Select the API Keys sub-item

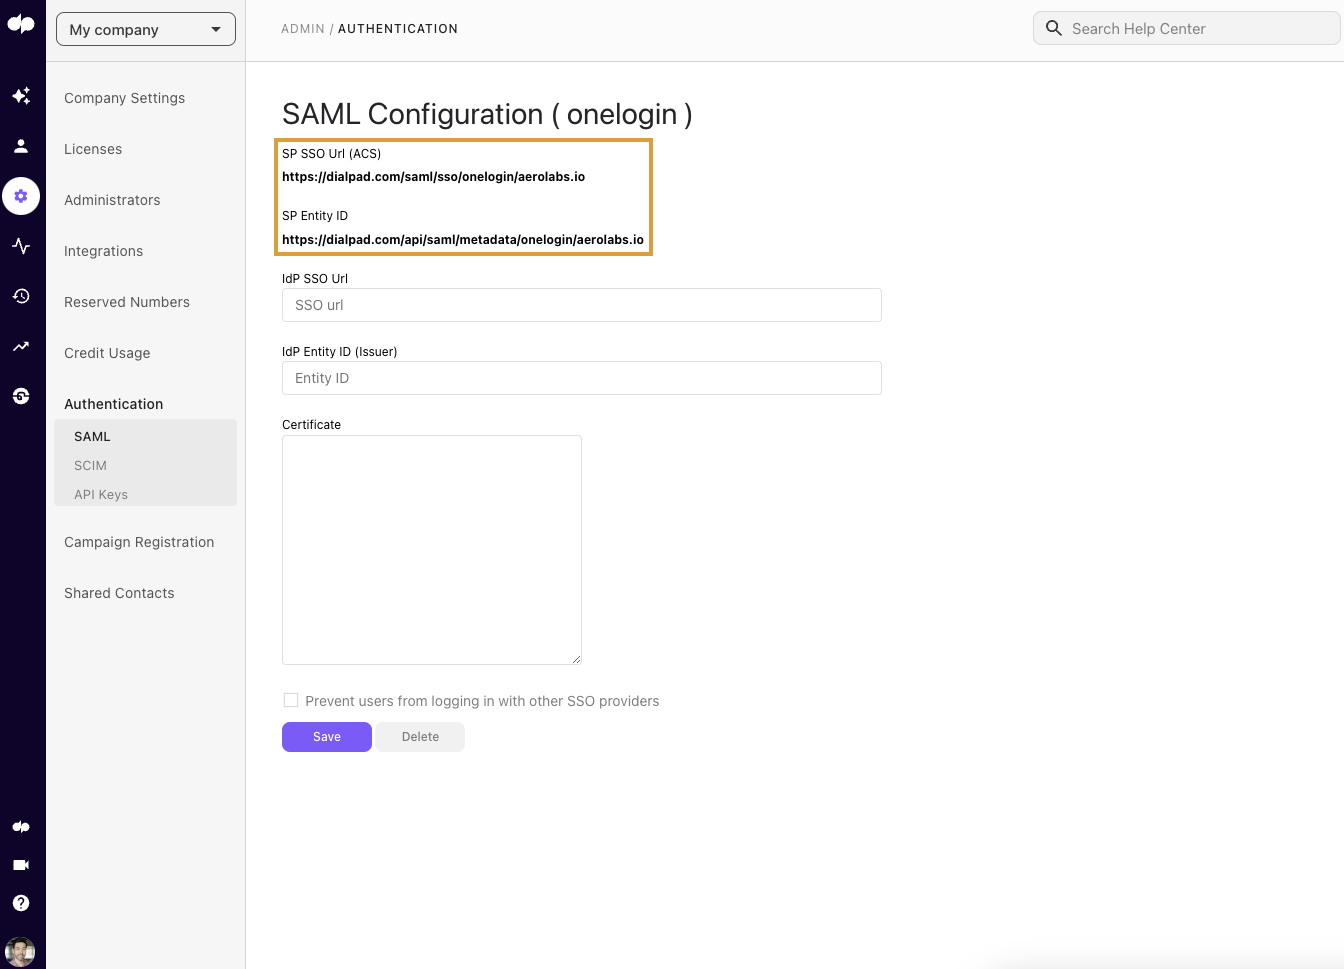pos(101,495)
